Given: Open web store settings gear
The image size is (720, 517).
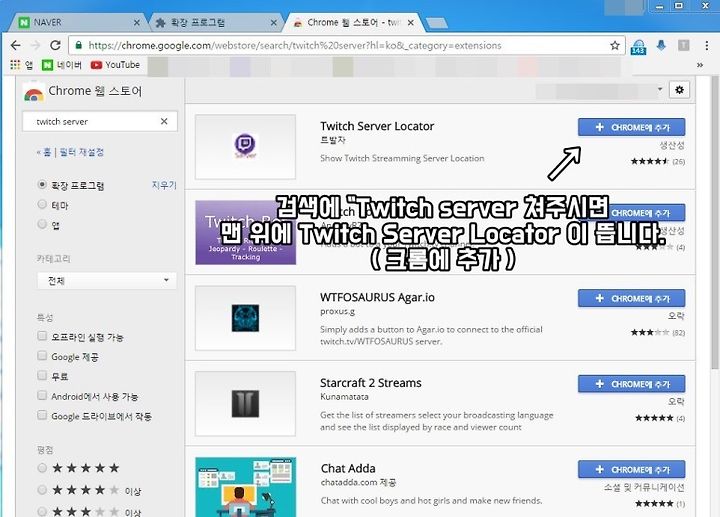Looking at the screenshot, I should (679, 90).
